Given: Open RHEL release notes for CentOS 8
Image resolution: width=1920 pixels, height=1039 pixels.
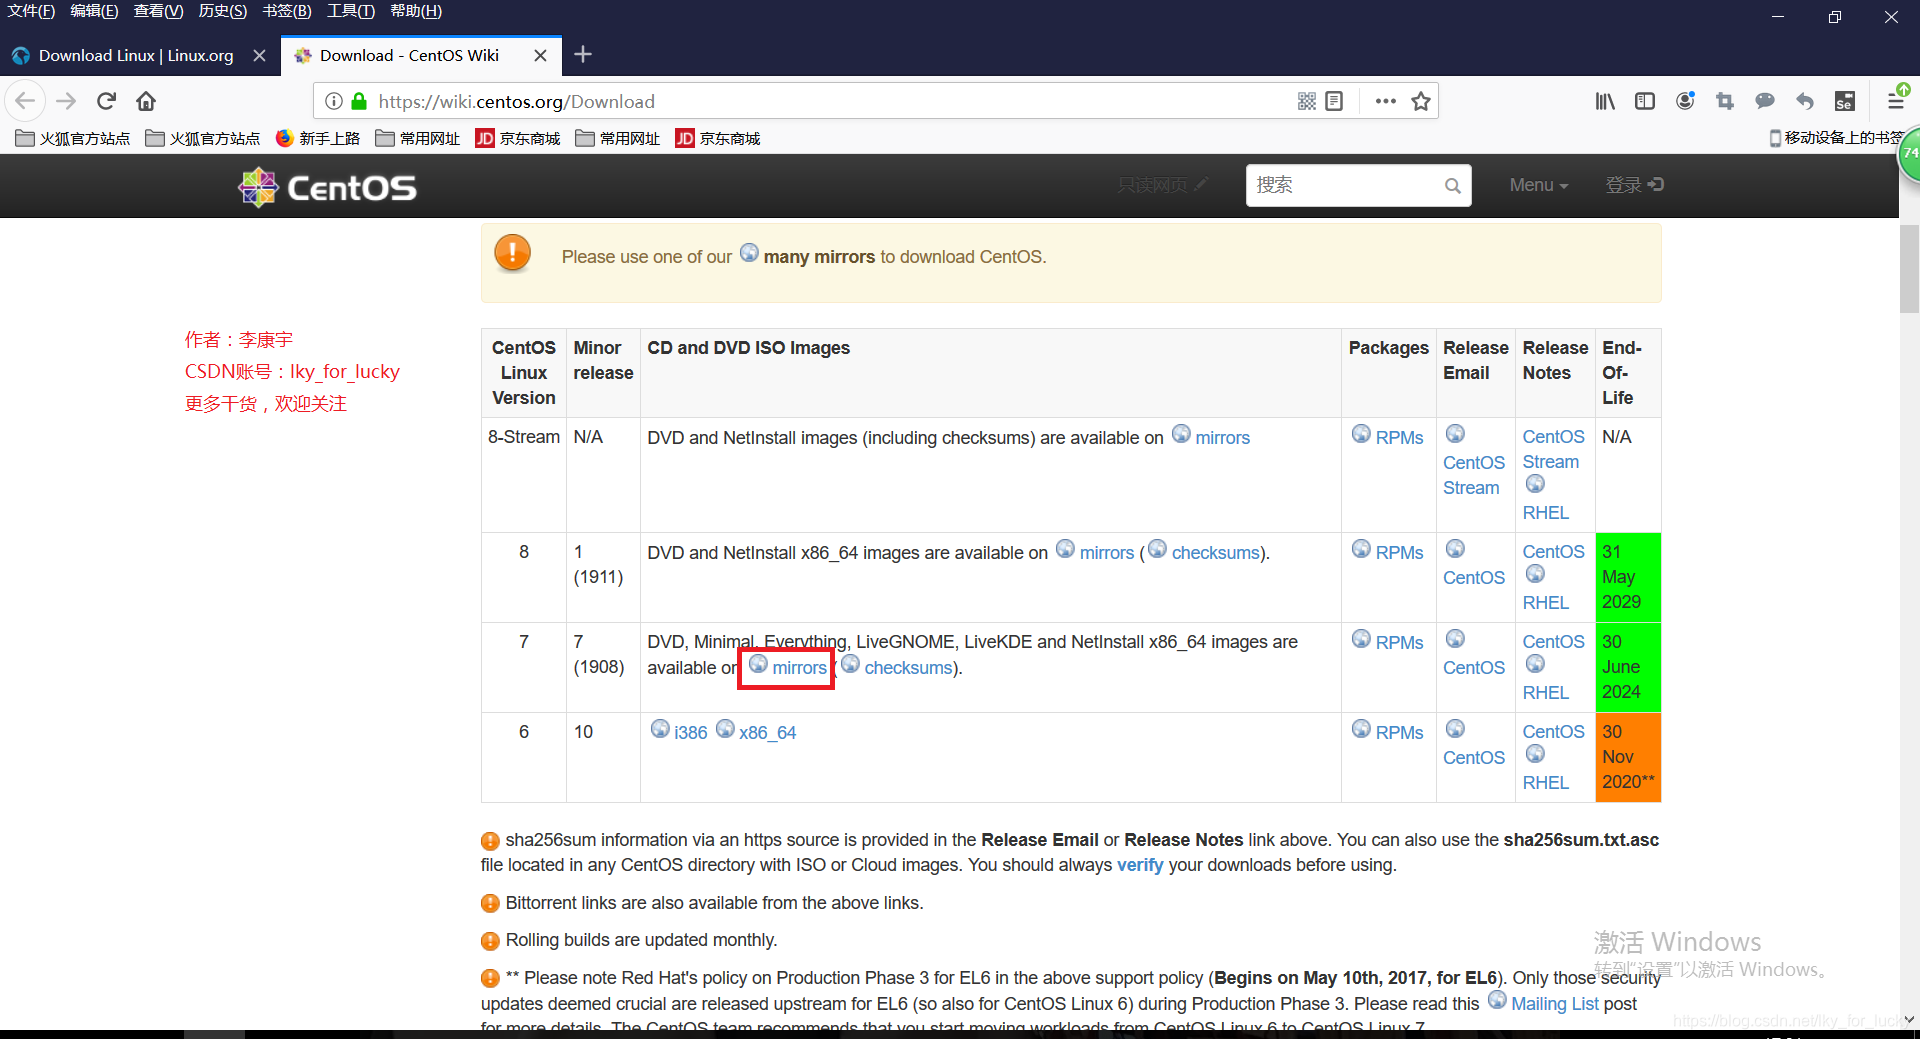Looking at the screenshot, I should [1545, 603].
